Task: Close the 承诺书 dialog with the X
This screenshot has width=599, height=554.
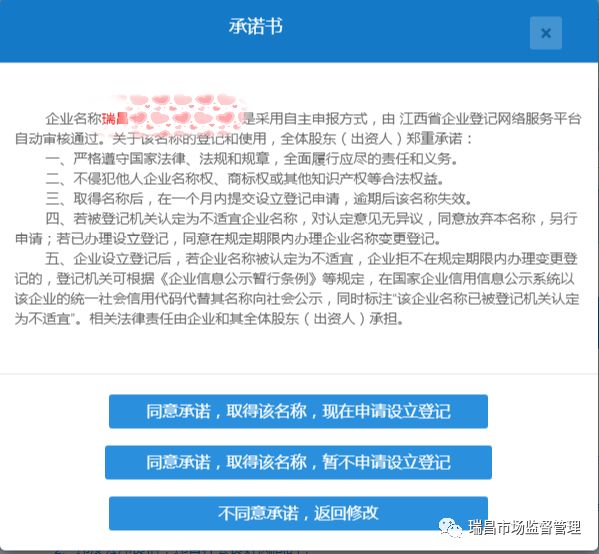Action: coord(546,33)
